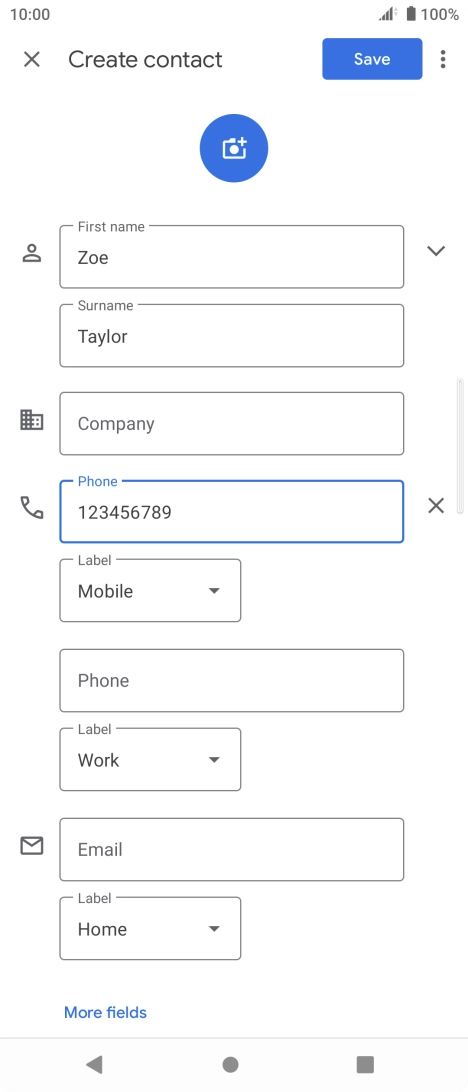Focus the Company input field
The height and width of the screenshot is (1092, 468).
coord(232,423)
